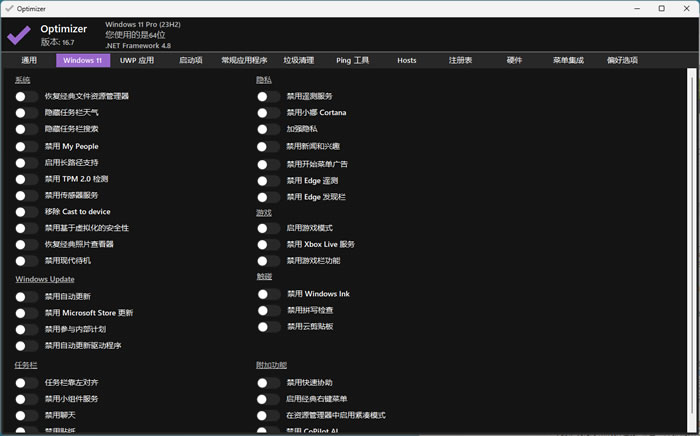The width and height of the screenshot is (700, 436).
Task: Enable 禁用 Microsoft Store 更新 toggle
Action: (27, 313)
